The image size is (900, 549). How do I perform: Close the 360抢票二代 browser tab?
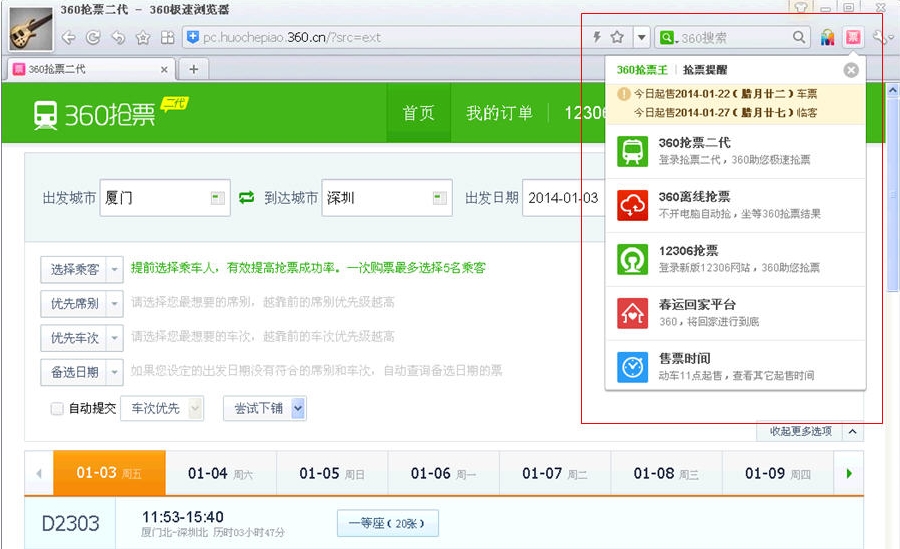pyautogui.click(x=164, y=69)
